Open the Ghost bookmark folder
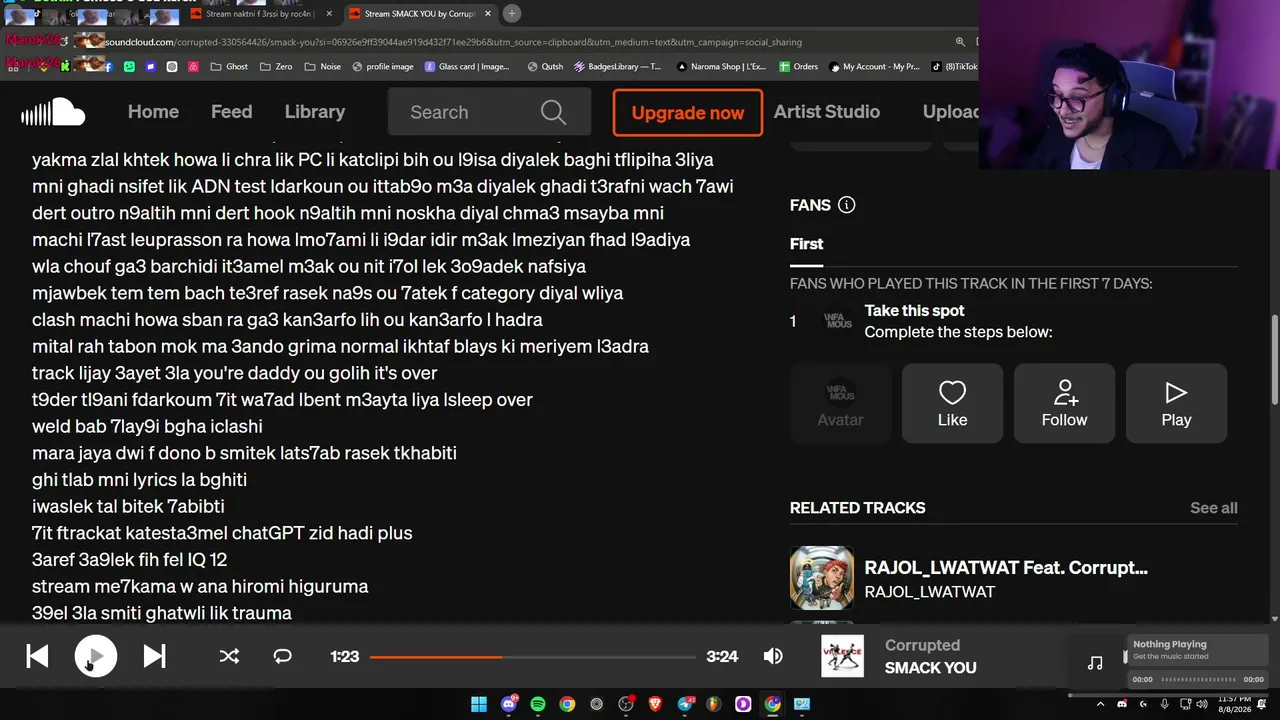Screen dimensions: 1280x720 click(x=229, y=67)
